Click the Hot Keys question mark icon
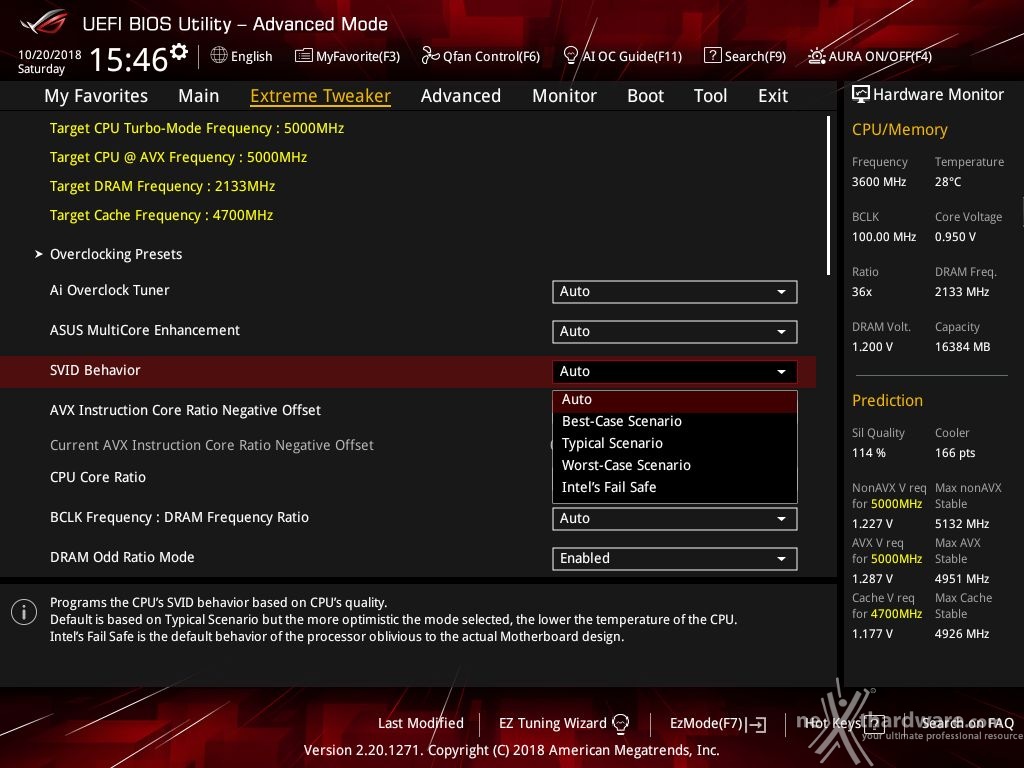The width and height of the screenshot is (1024, 768). tap(875, 723)
